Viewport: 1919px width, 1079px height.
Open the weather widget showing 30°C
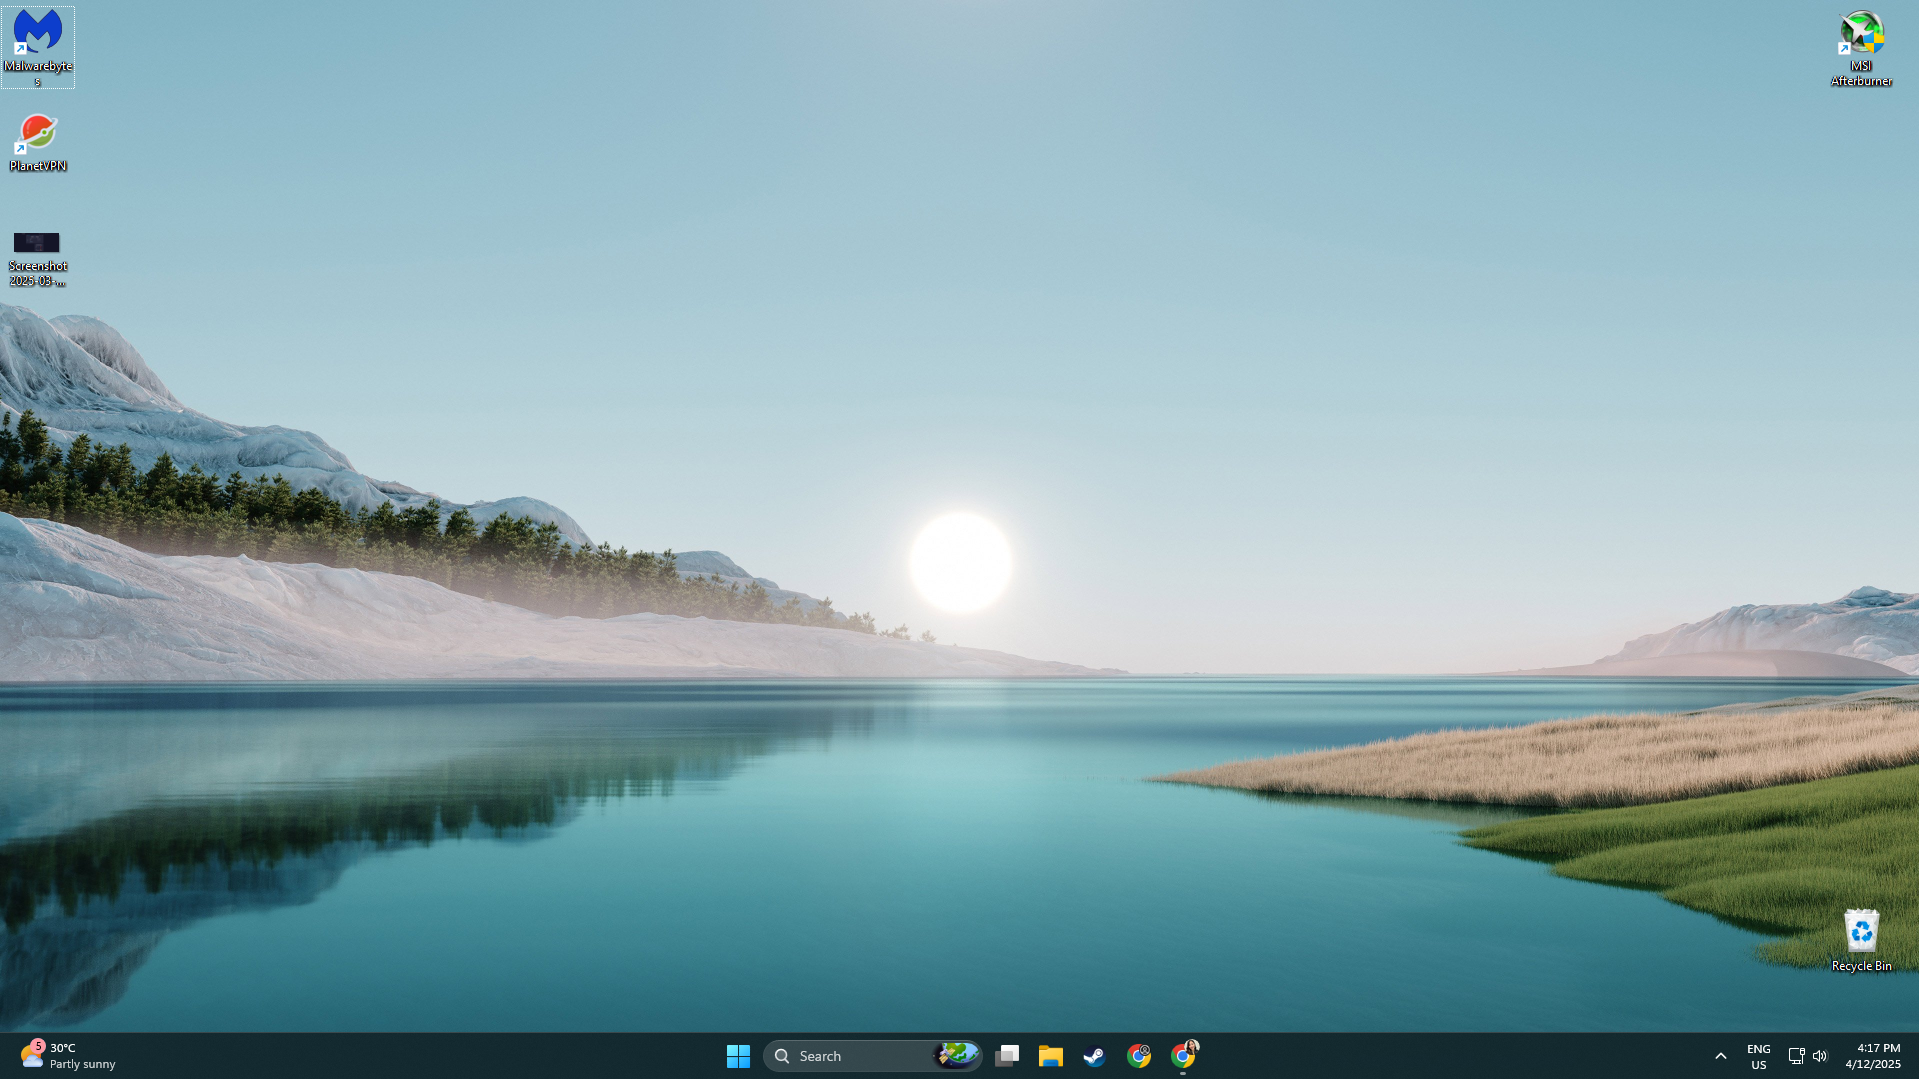(x=67, y=1056)
